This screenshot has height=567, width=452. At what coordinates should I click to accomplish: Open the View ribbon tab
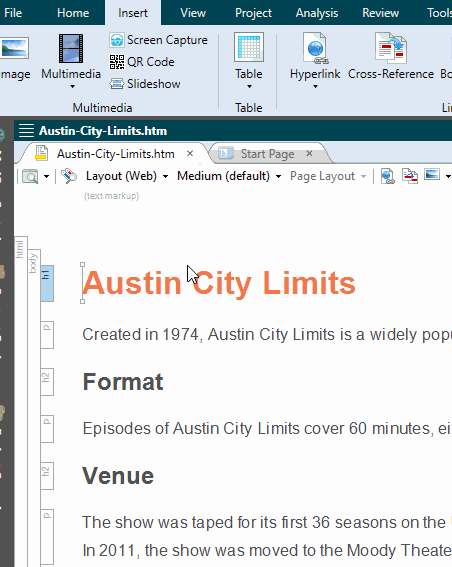coord(193,13)
